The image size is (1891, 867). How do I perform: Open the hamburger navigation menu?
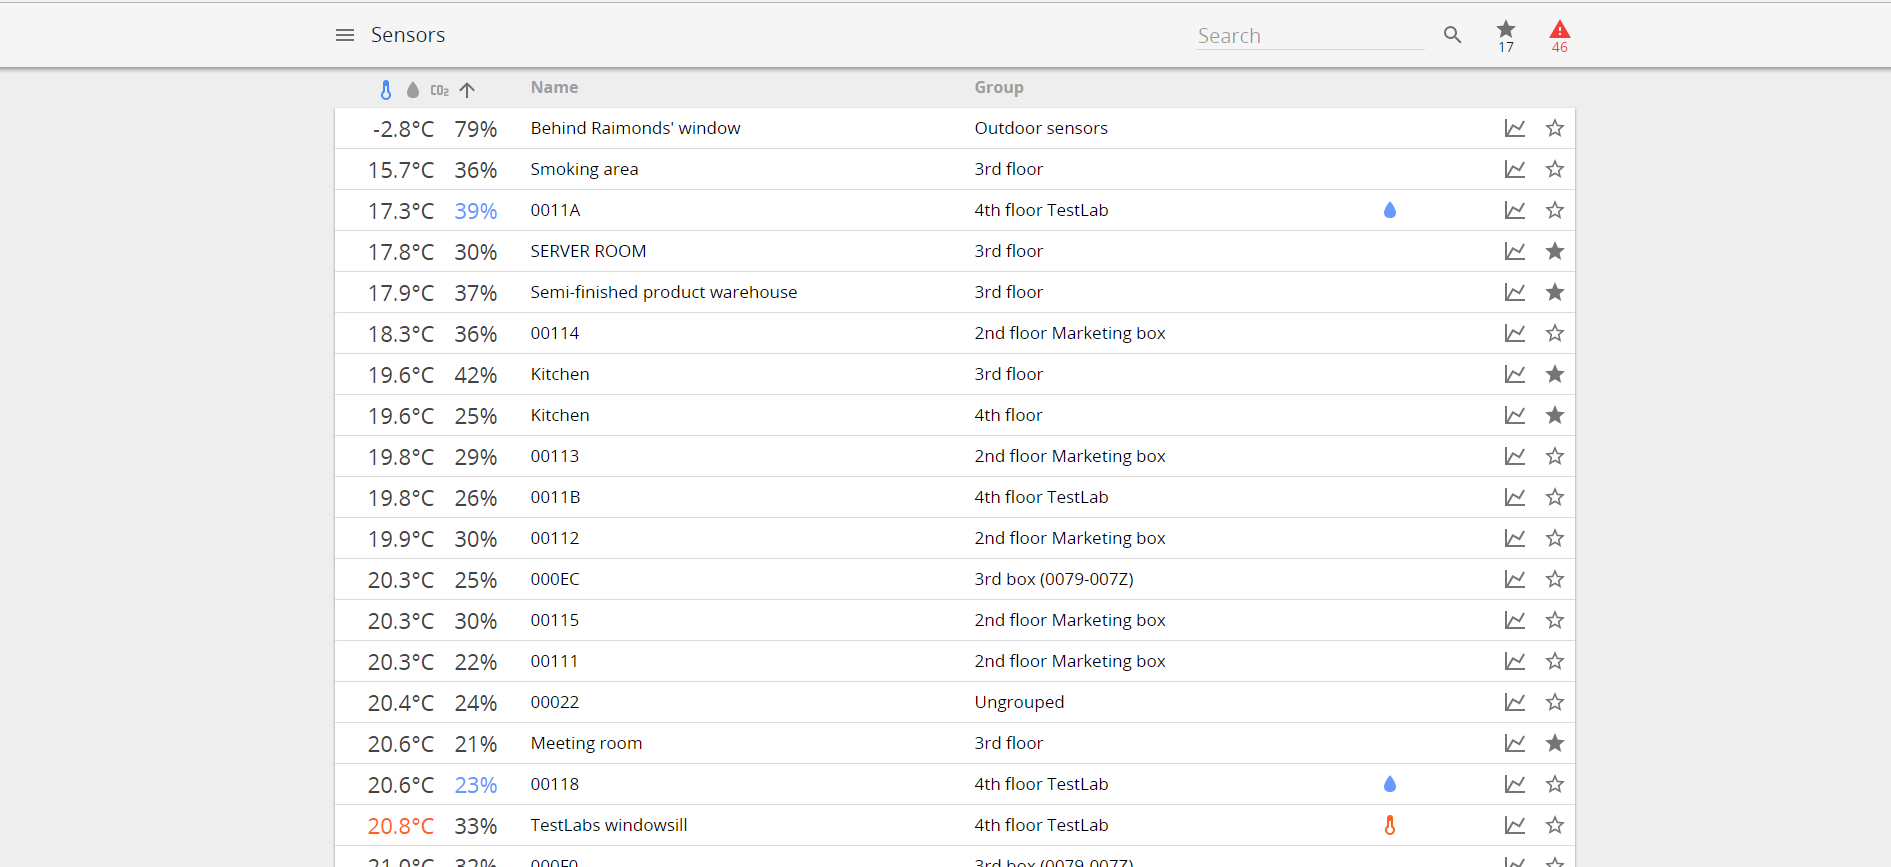(x=345, y=35)
